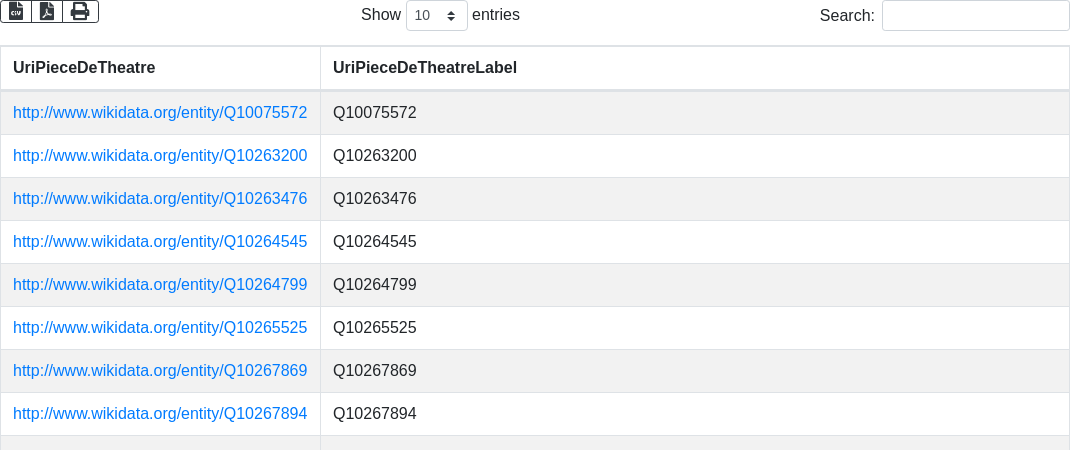Open the Q10263200 Wikidata link
Screen dimensions: 1070x450
tap(160, 156)
